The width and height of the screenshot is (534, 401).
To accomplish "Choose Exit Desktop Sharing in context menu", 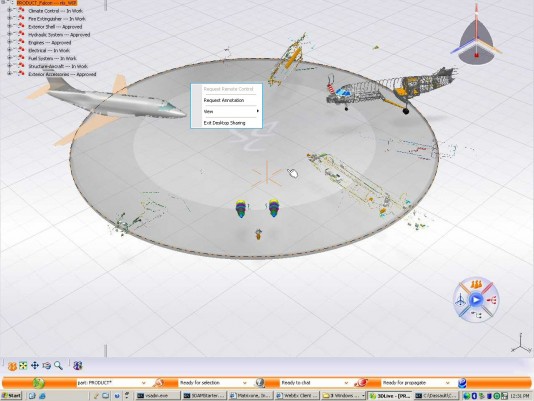I will coord(224,123).
